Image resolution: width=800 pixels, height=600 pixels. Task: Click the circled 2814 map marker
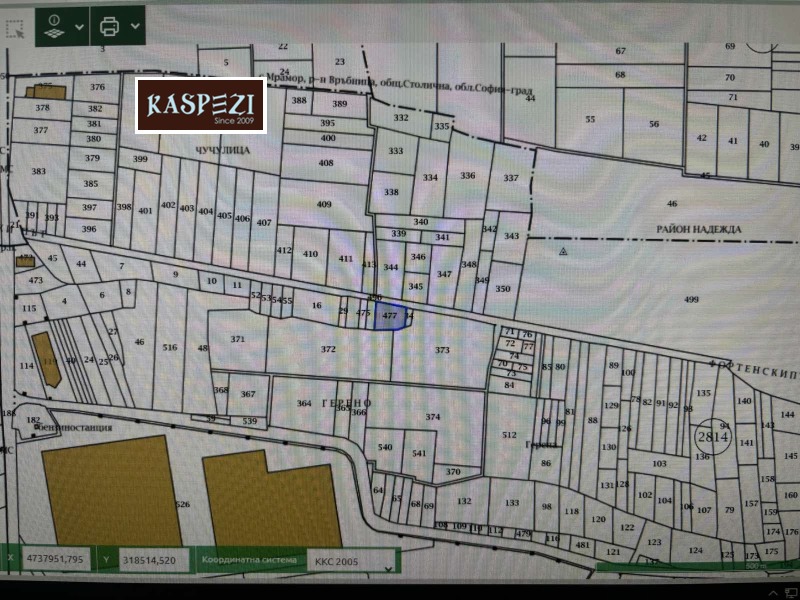(713, 437)
